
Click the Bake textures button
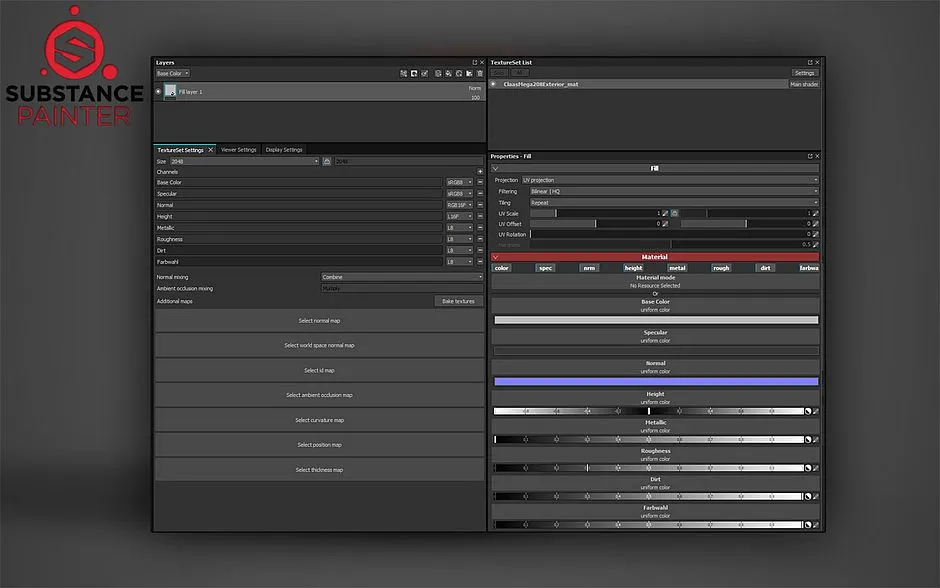coord(458,300)
